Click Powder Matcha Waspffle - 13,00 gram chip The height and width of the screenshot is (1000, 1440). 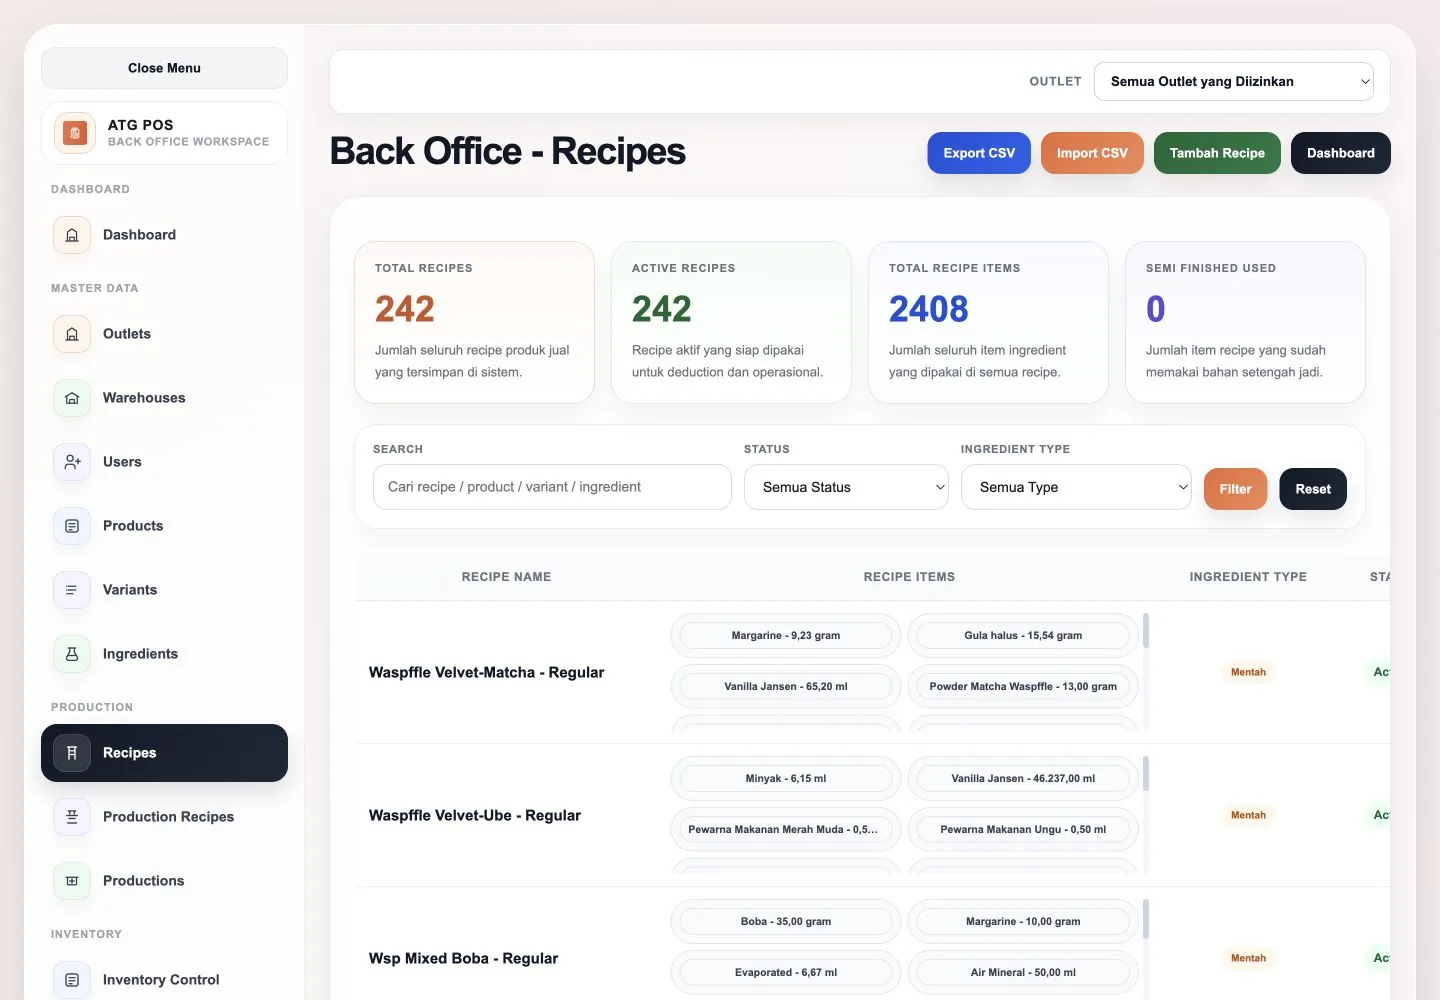(1023, 686)
